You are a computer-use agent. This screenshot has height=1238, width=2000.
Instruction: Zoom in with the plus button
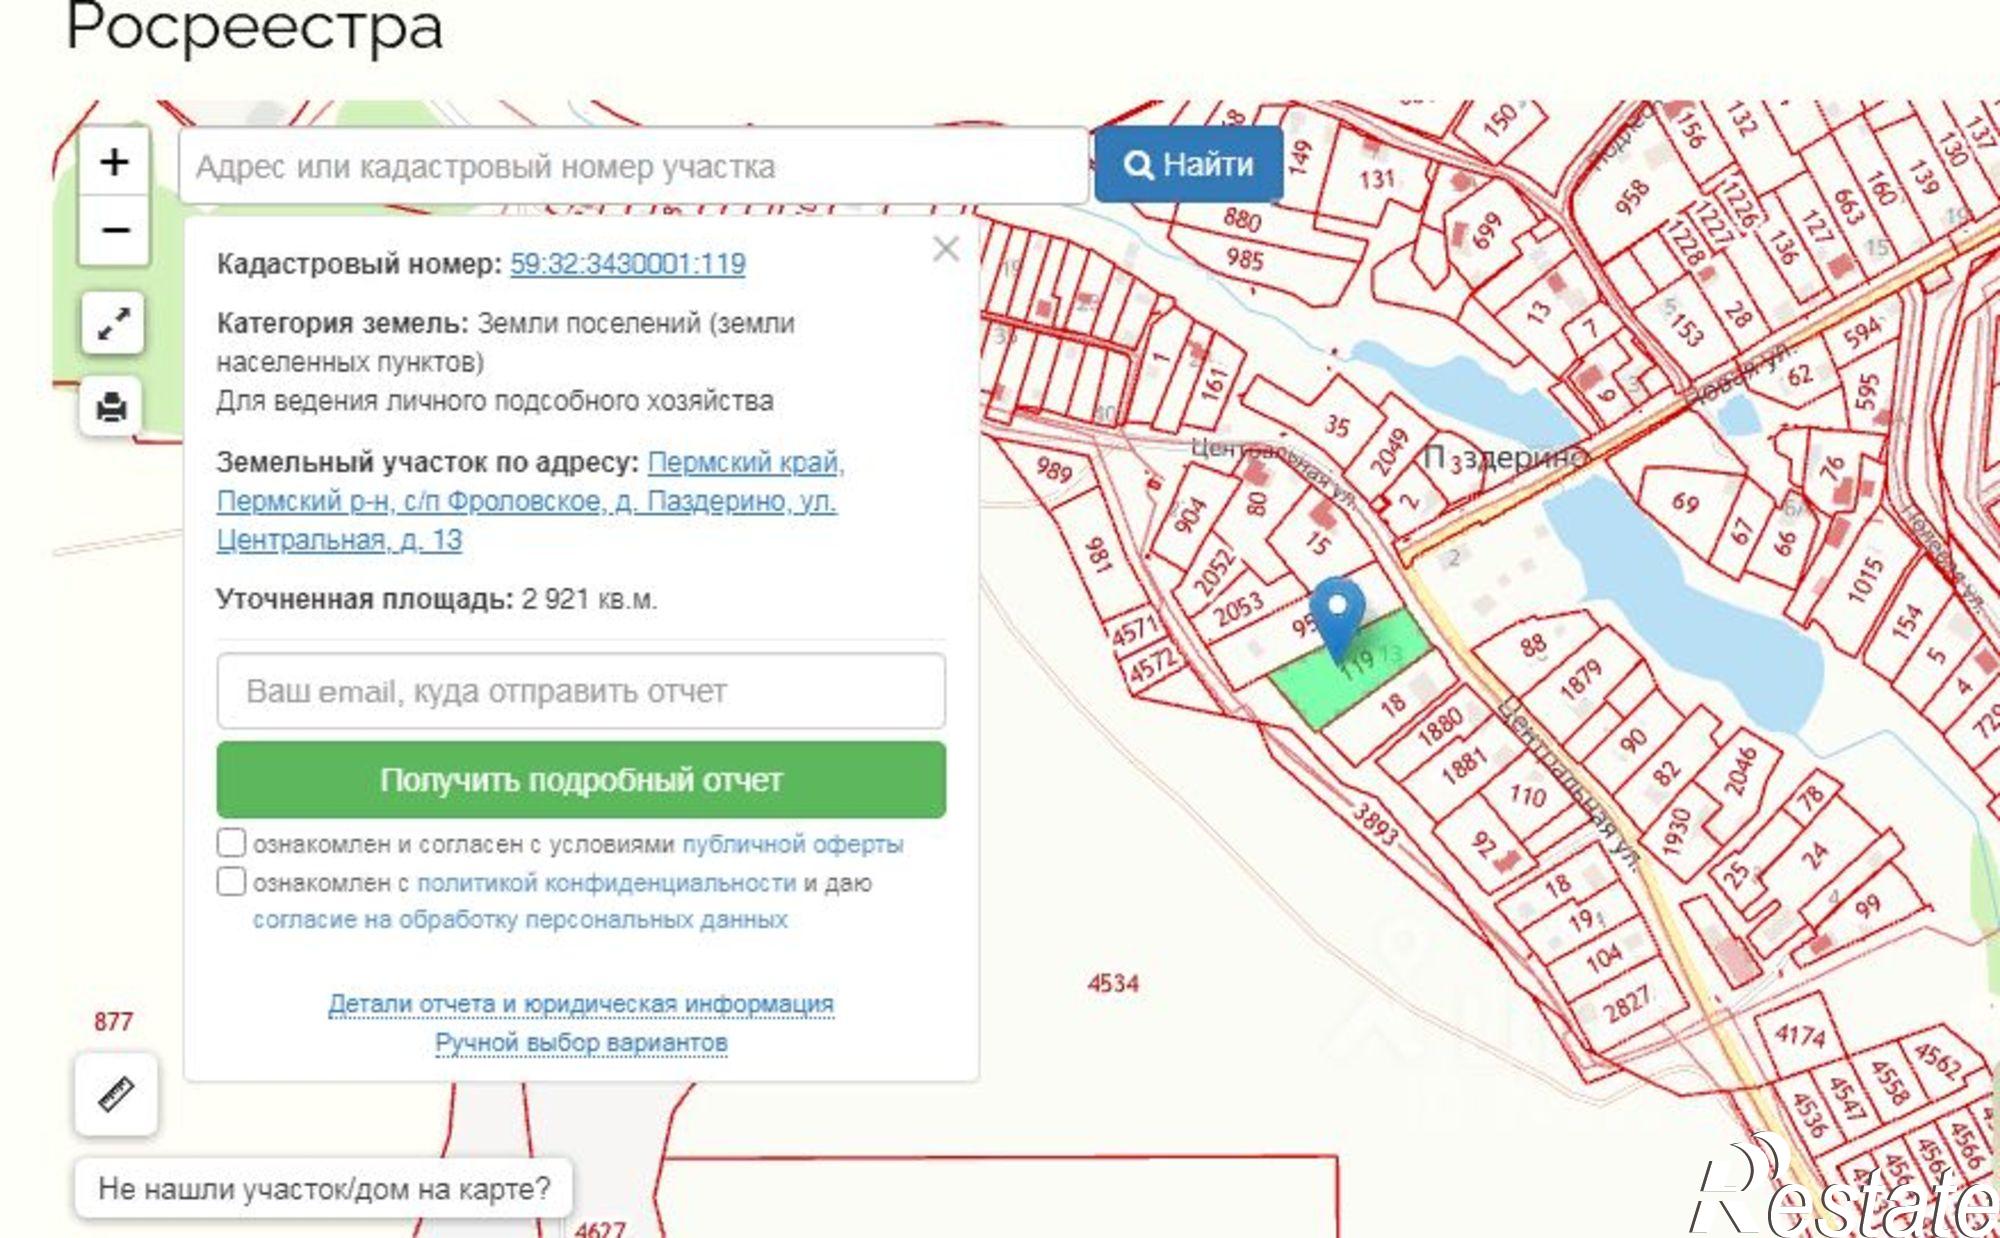click(x=115, y=162)
